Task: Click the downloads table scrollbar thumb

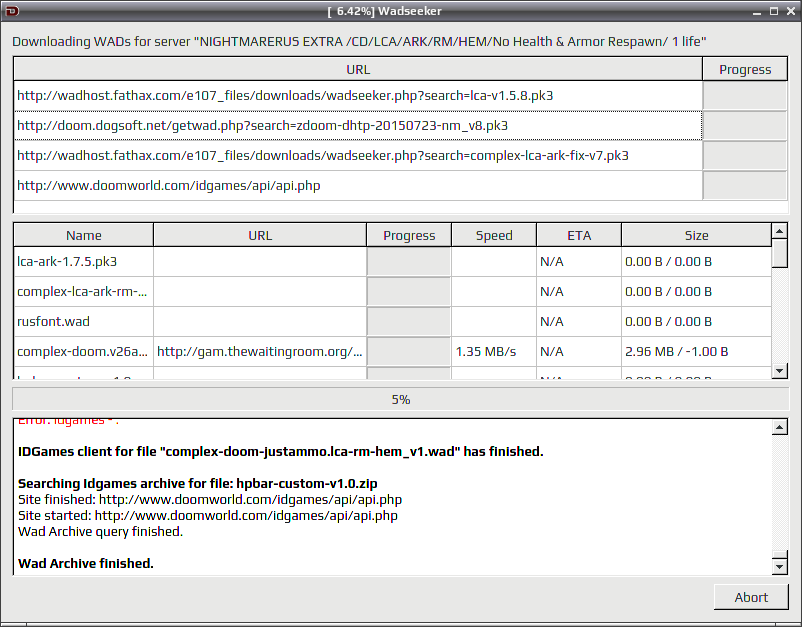Action: [x=779, y=253]
